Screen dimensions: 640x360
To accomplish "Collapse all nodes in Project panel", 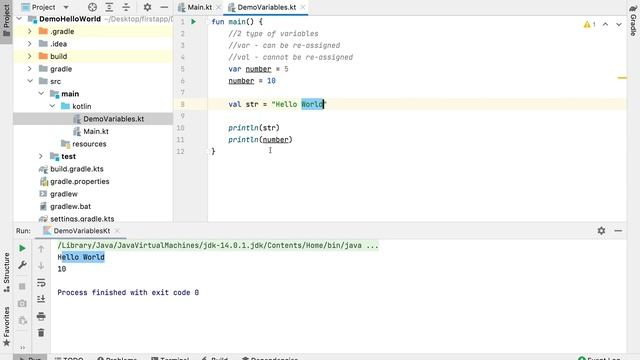I will coord(126,7).
